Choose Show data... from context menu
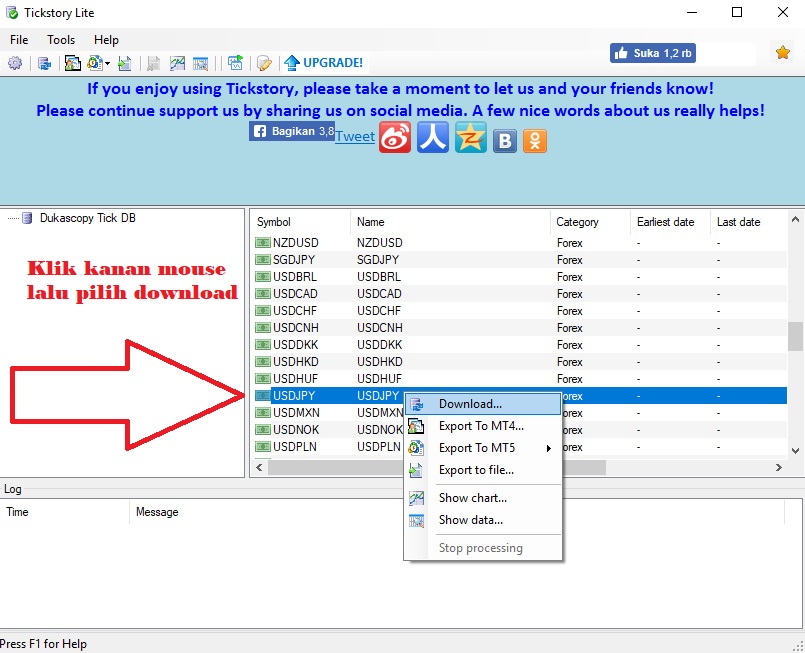The image size is (805, 653). pyautogui.click(x=483, y=520)
